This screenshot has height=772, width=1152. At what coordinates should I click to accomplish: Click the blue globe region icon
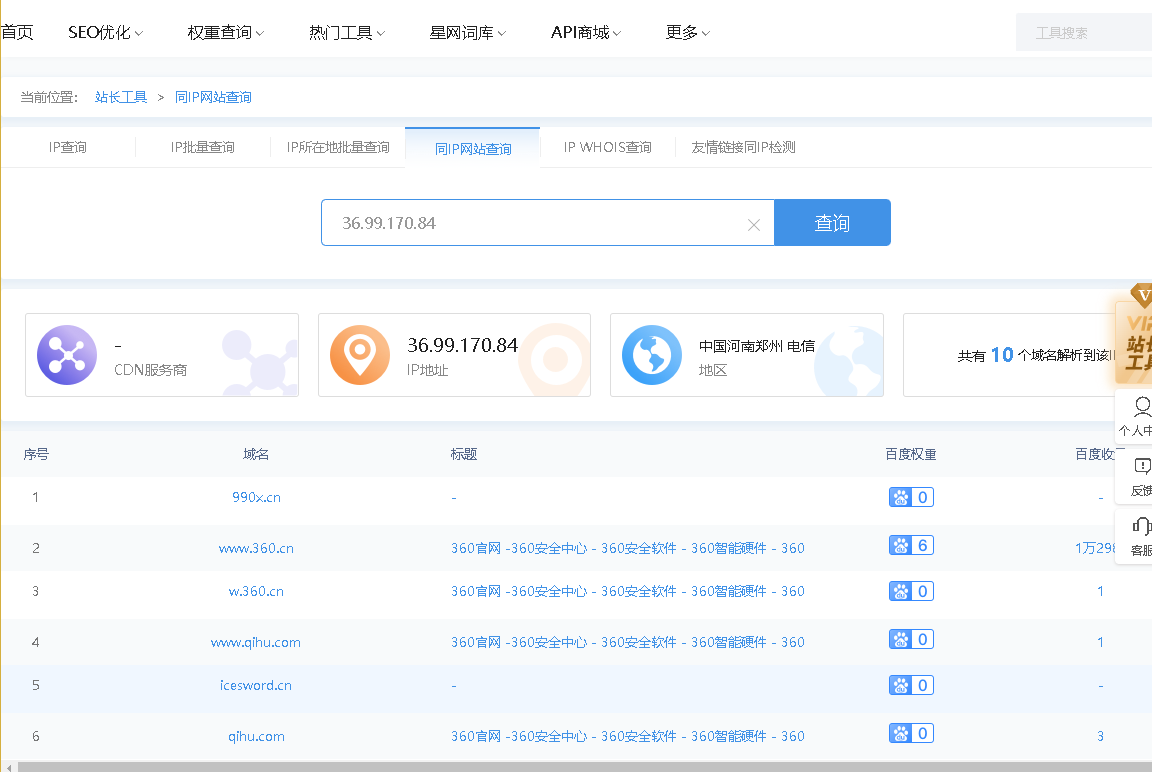click(x=652, y=355)
